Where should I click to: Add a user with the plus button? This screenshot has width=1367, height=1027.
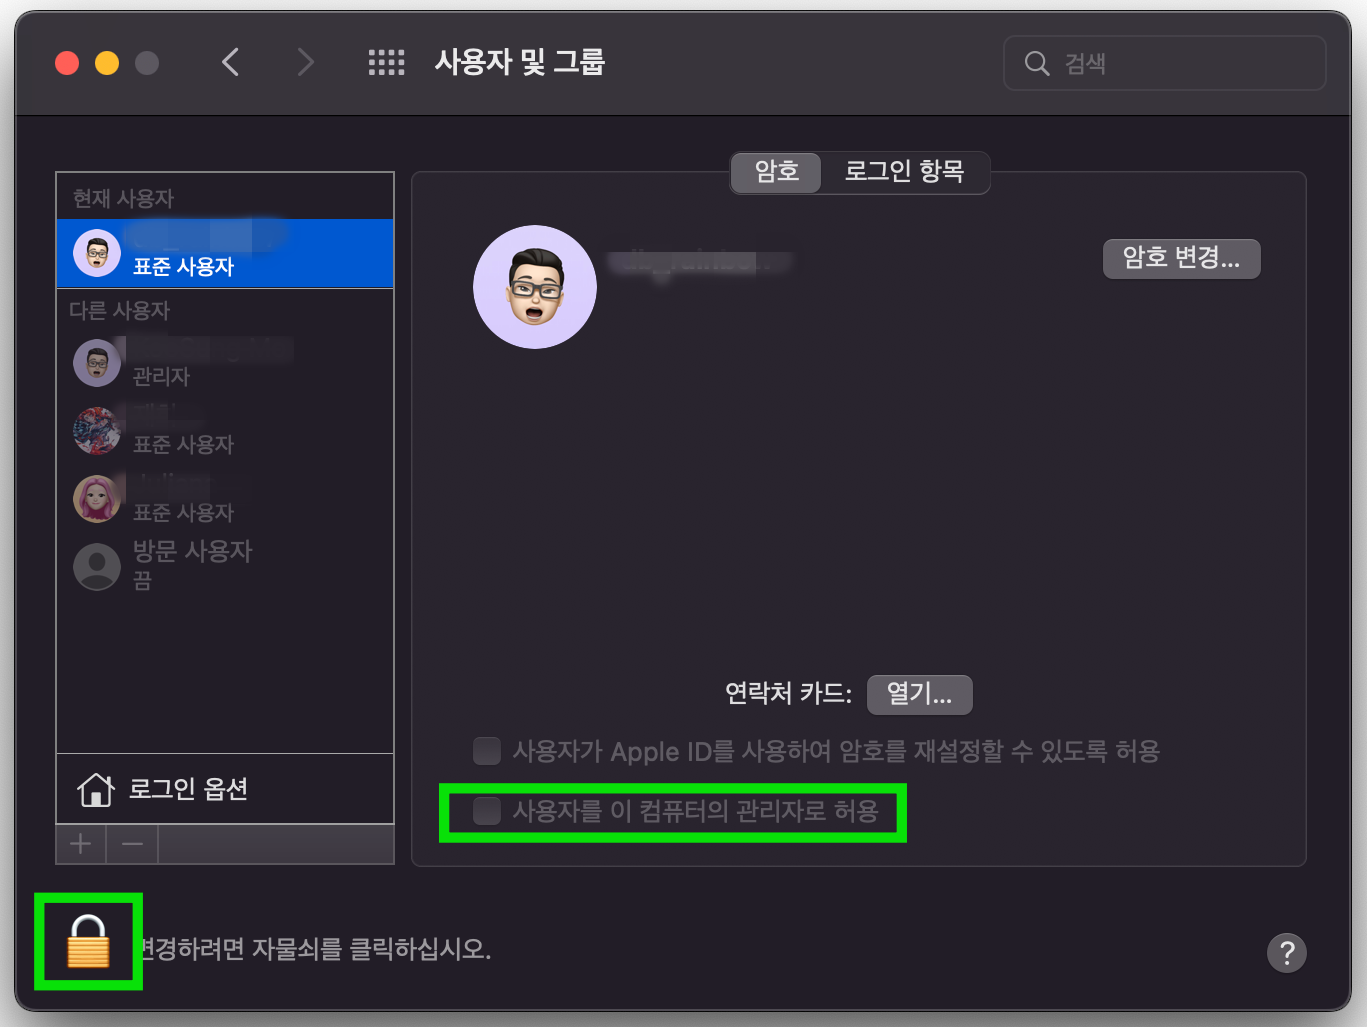coord(81,845)
